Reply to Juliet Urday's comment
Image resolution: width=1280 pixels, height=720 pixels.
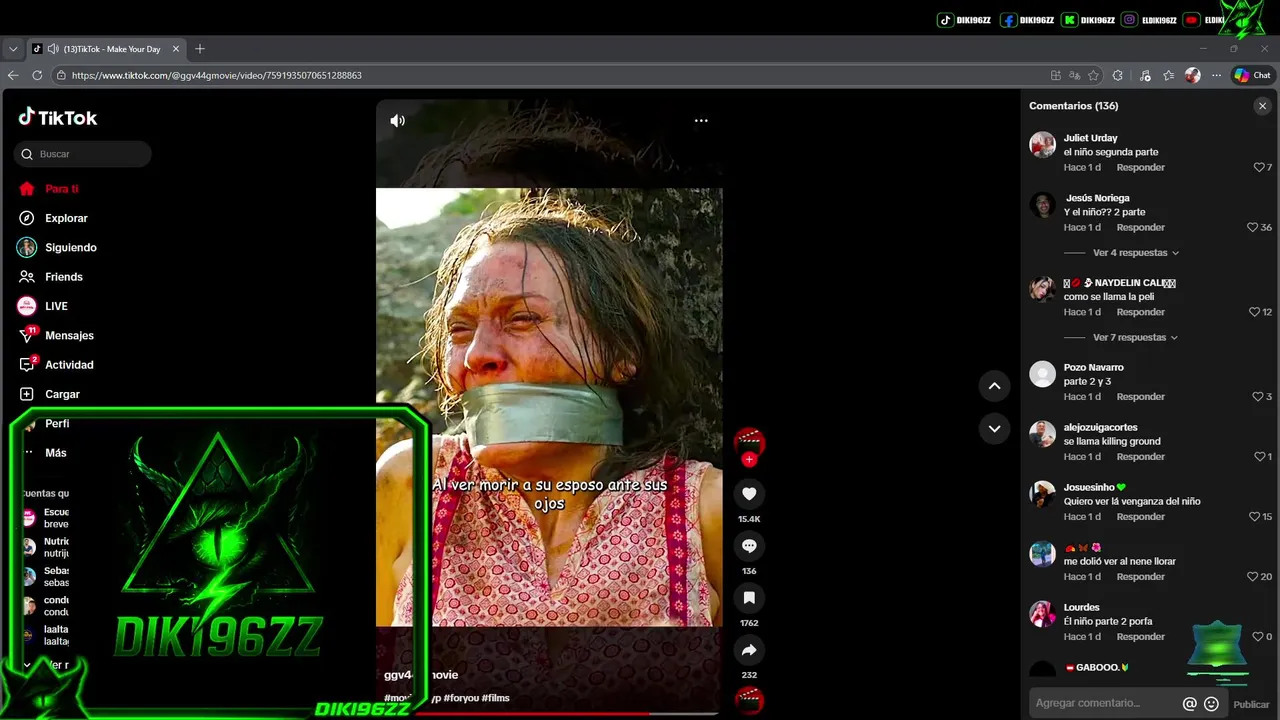(1140, 168)
